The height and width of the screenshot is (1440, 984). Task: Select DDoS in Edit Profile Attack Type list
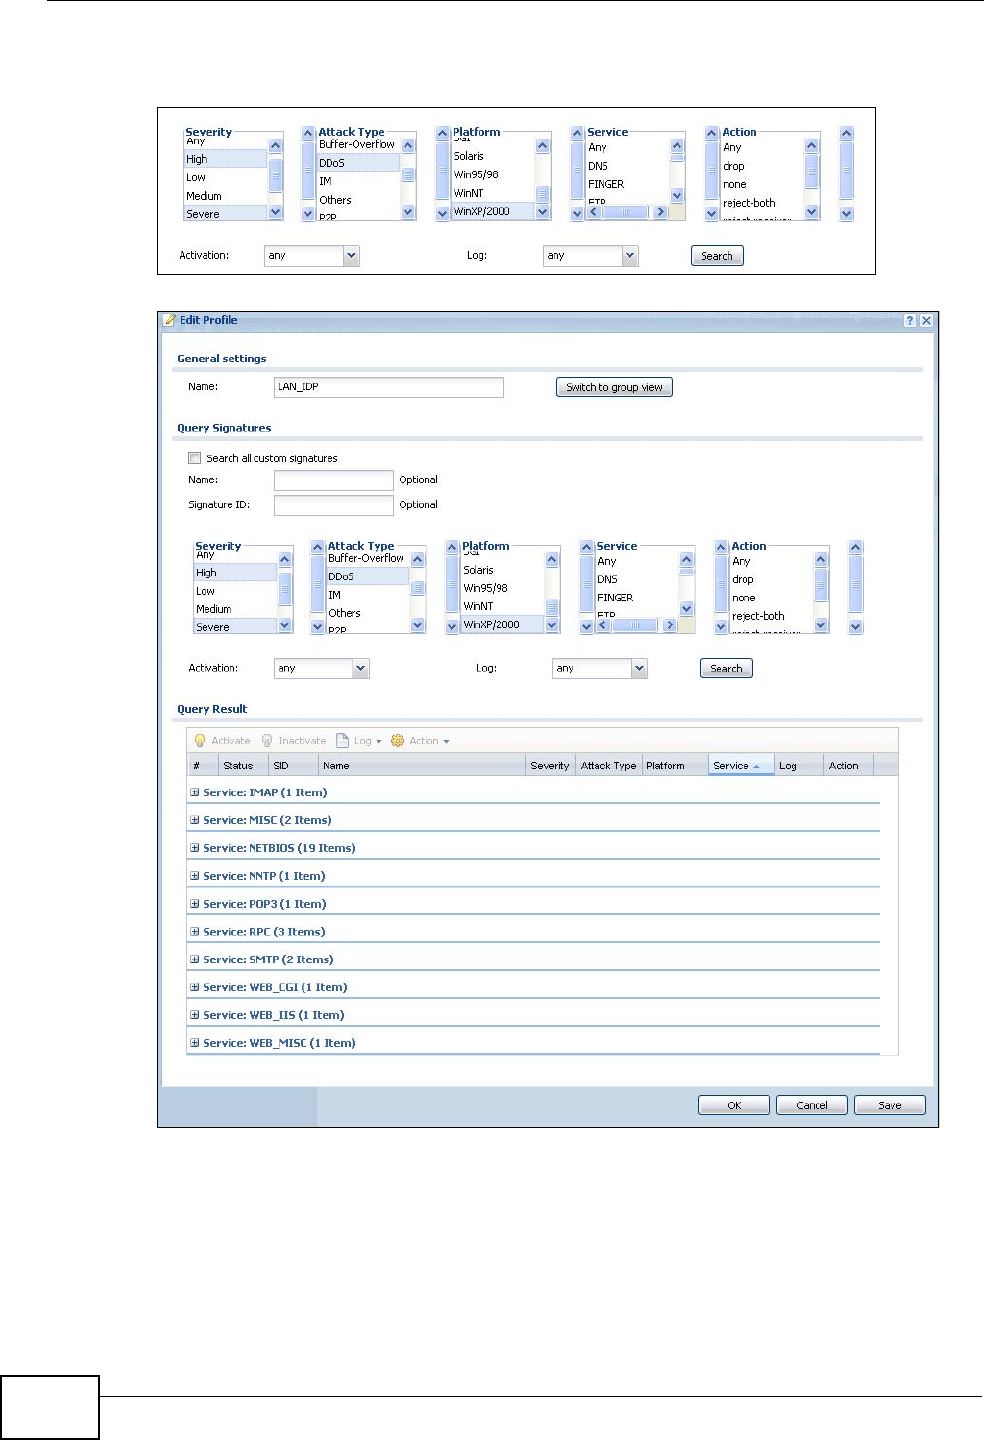(x=368, y=576)
